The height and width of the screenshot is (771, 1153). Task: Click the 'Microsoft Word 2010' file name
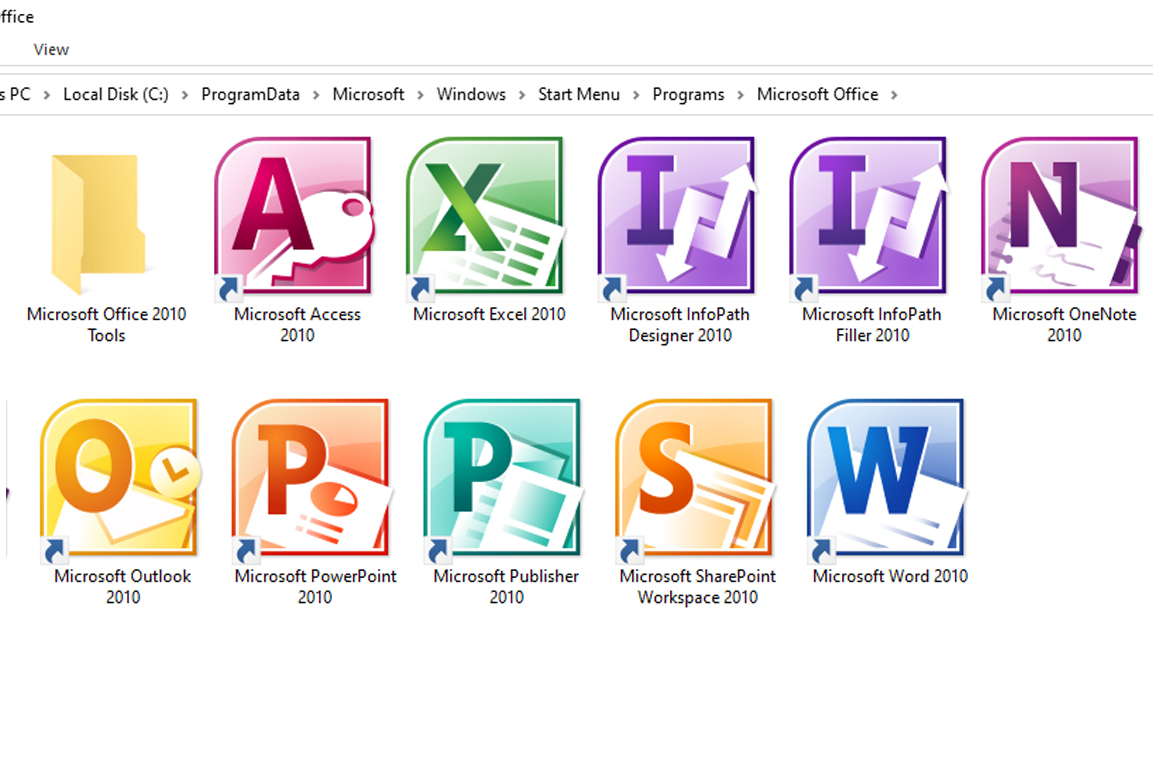click(x=890, y=576)
